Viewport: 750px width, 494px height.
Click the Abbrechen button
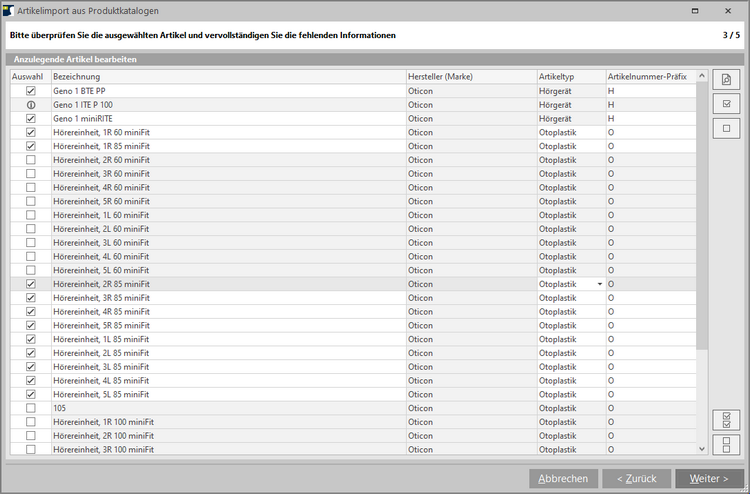point(563,479)
